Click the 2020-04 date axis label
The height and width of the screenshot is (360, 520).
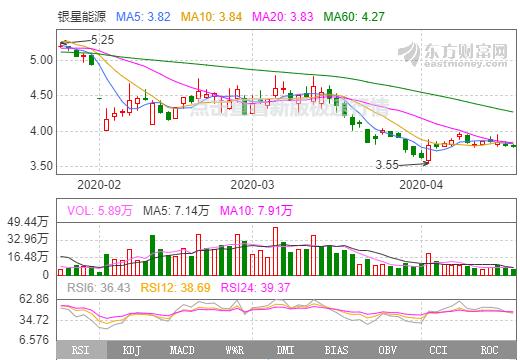tap(421, 185)
